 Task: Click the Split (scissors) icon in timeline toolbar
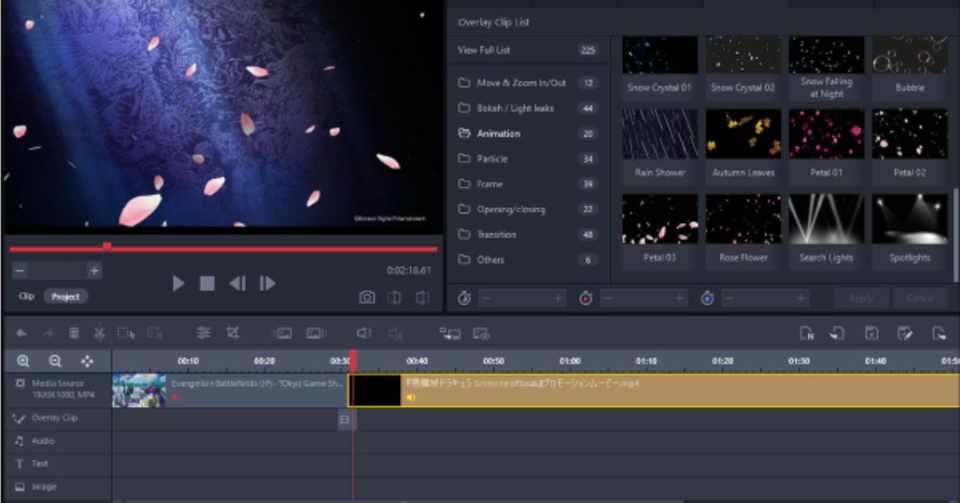[x=99, y=333]
